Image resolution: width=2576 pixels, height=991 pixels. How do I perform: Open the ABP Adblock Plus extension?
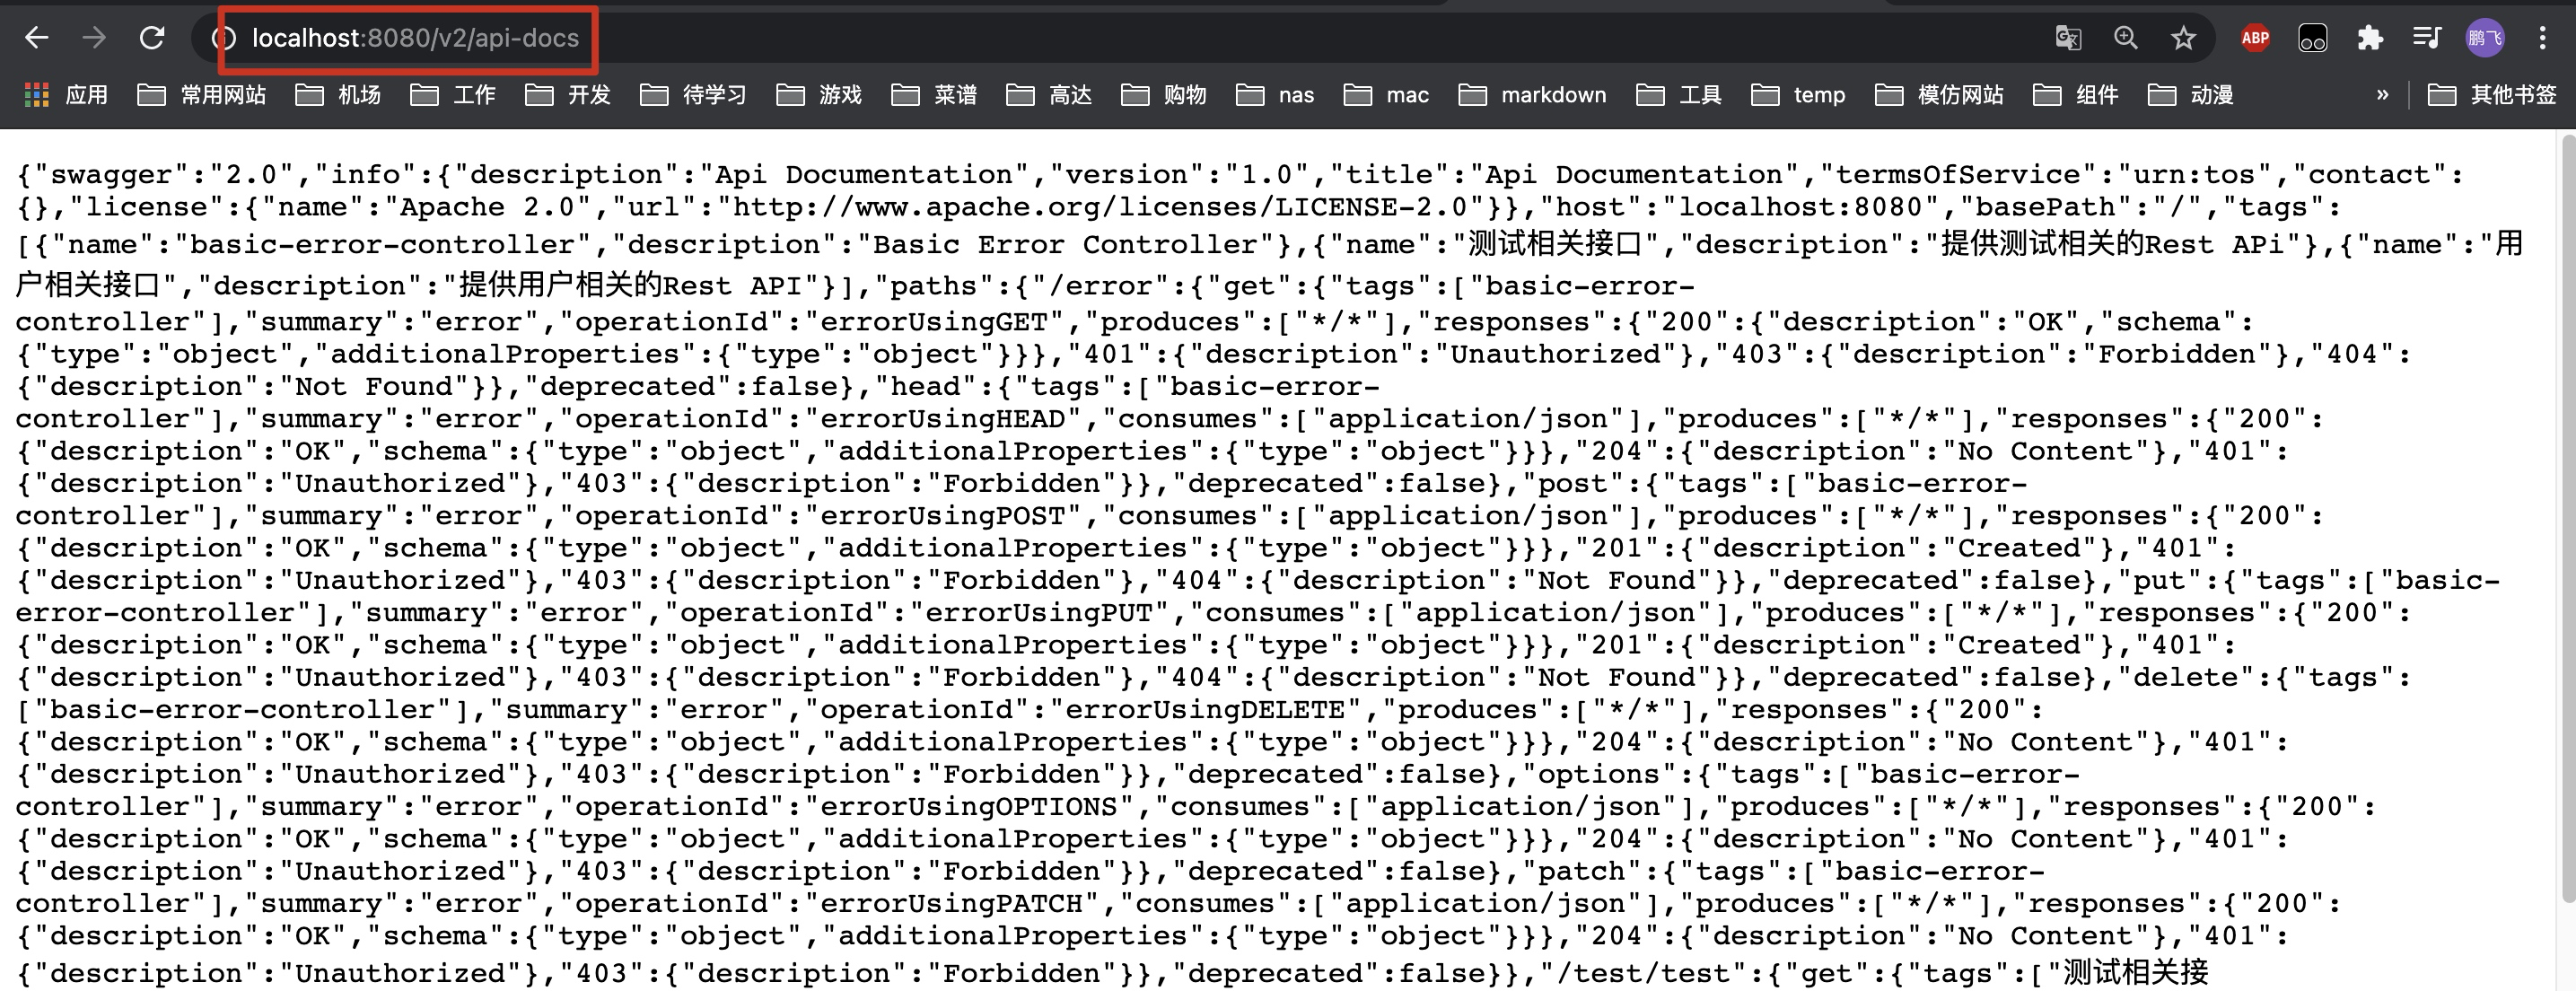coord(2255,38)
